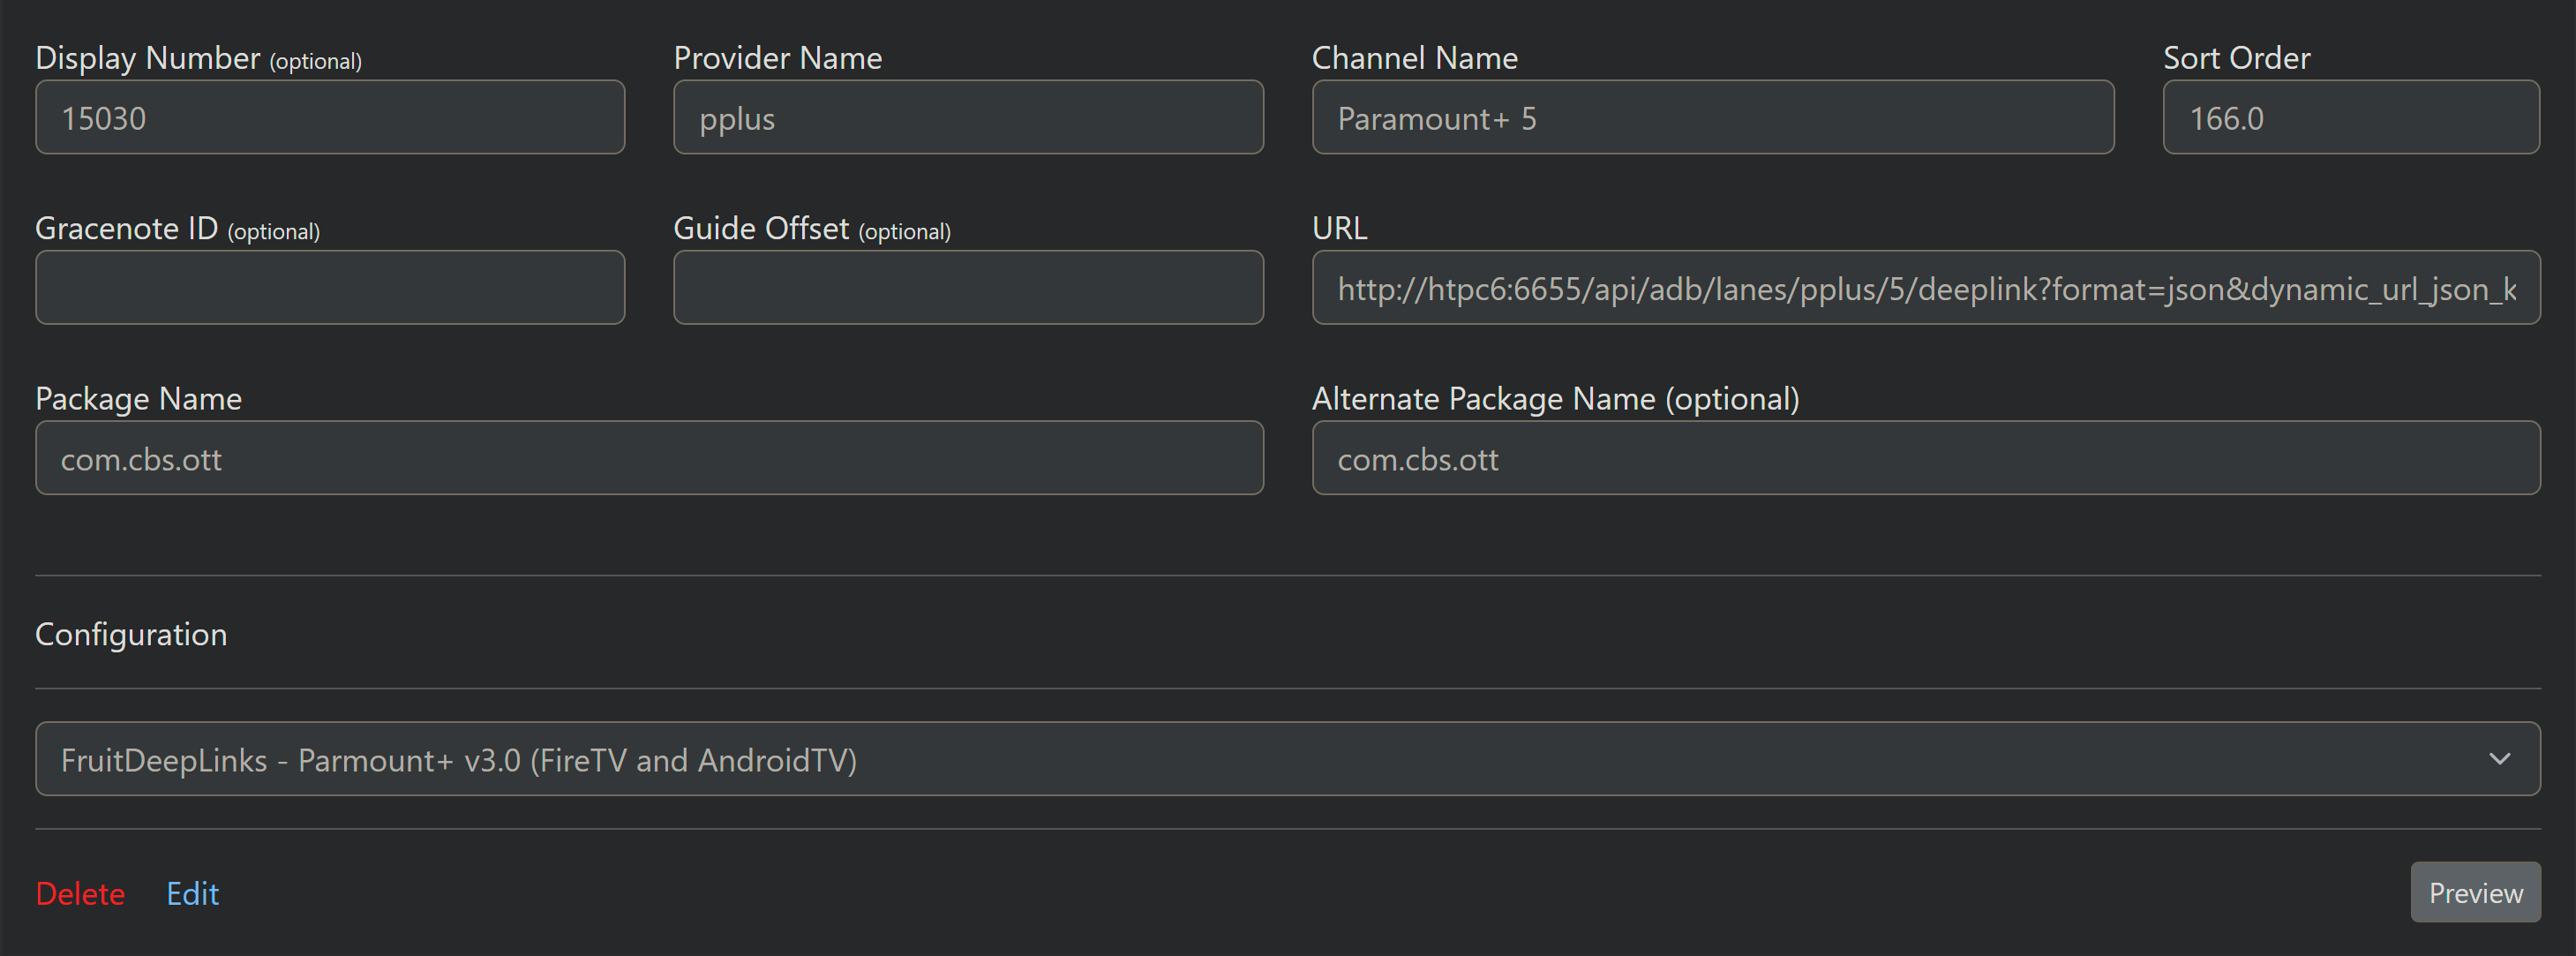This screenshot has height=956, width=2576.
Task: Focus the Provider Name field containing pplus
Action: (968, 118)
